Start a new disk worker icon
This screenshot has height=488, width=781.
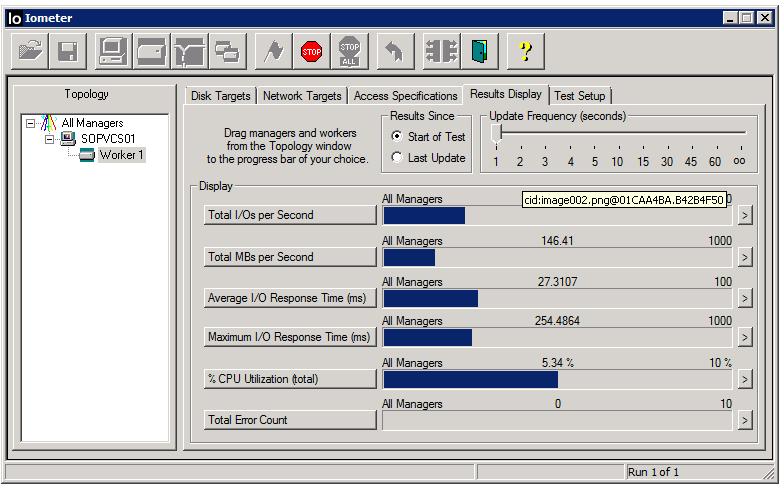(x=151, y=51)
